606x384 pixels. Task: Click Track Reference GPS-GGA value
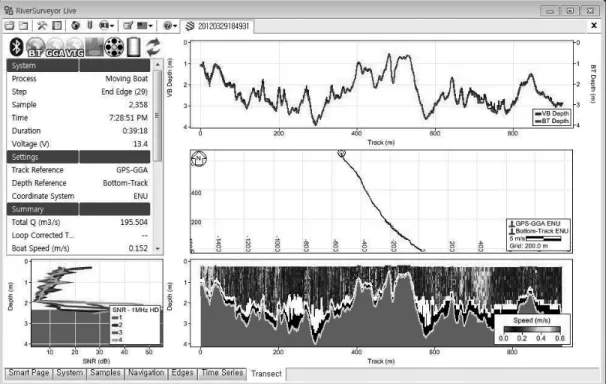(132, 170)
